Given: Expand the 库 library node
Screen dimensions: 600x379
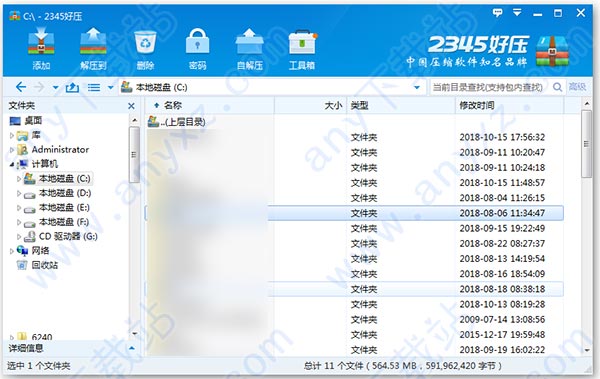Looking at the screenshot, I should (12, 136).
